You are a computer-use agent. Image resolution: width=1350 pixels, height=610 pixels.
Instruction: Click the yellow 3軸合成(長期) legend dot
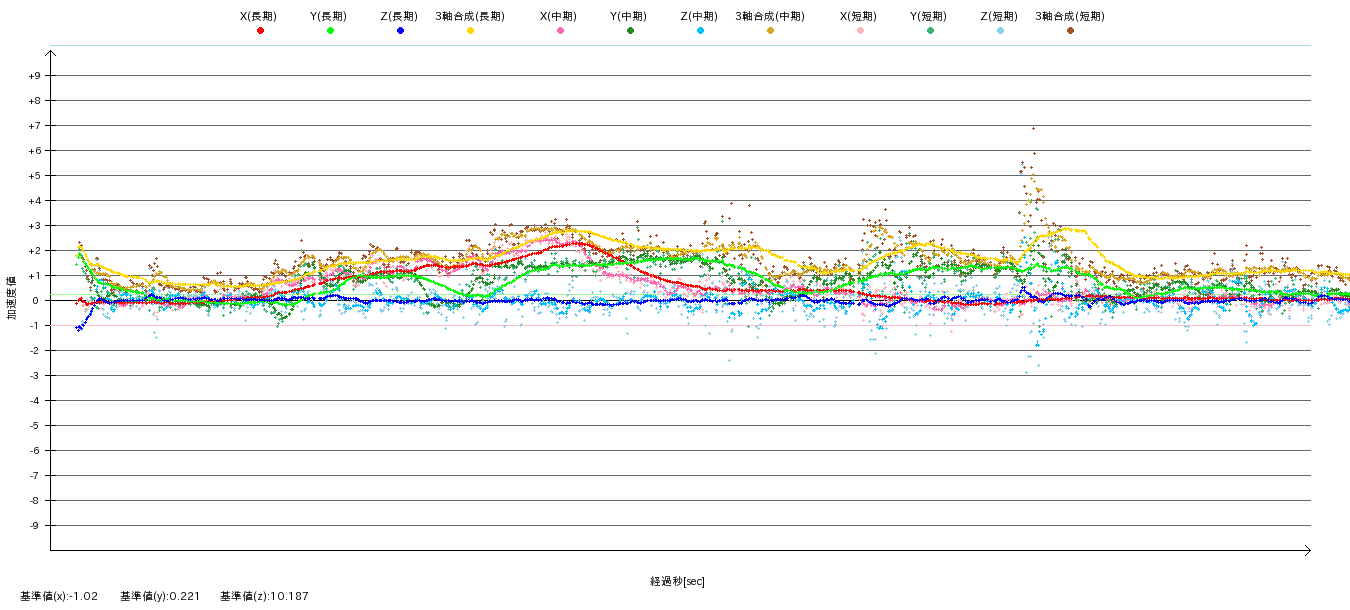[470, 31]
